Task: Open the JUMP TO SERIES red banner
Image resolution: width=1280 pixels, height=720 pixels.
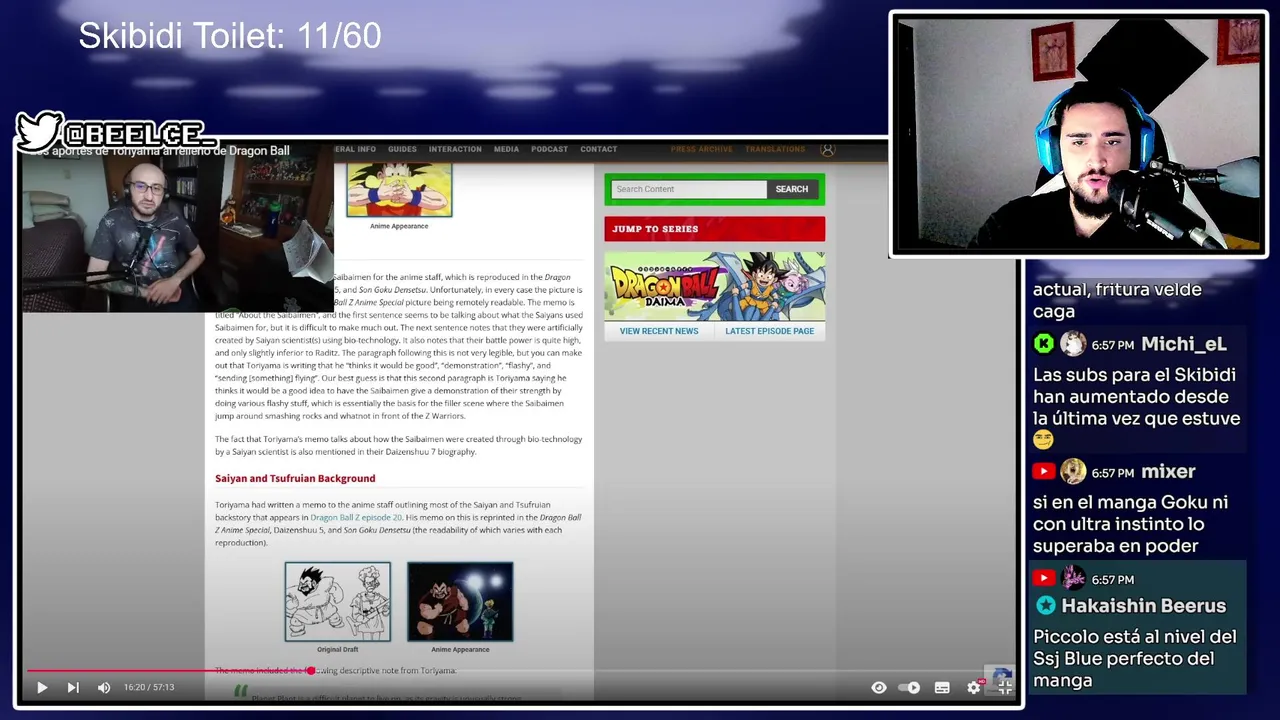Action: (x=714, y=229)
